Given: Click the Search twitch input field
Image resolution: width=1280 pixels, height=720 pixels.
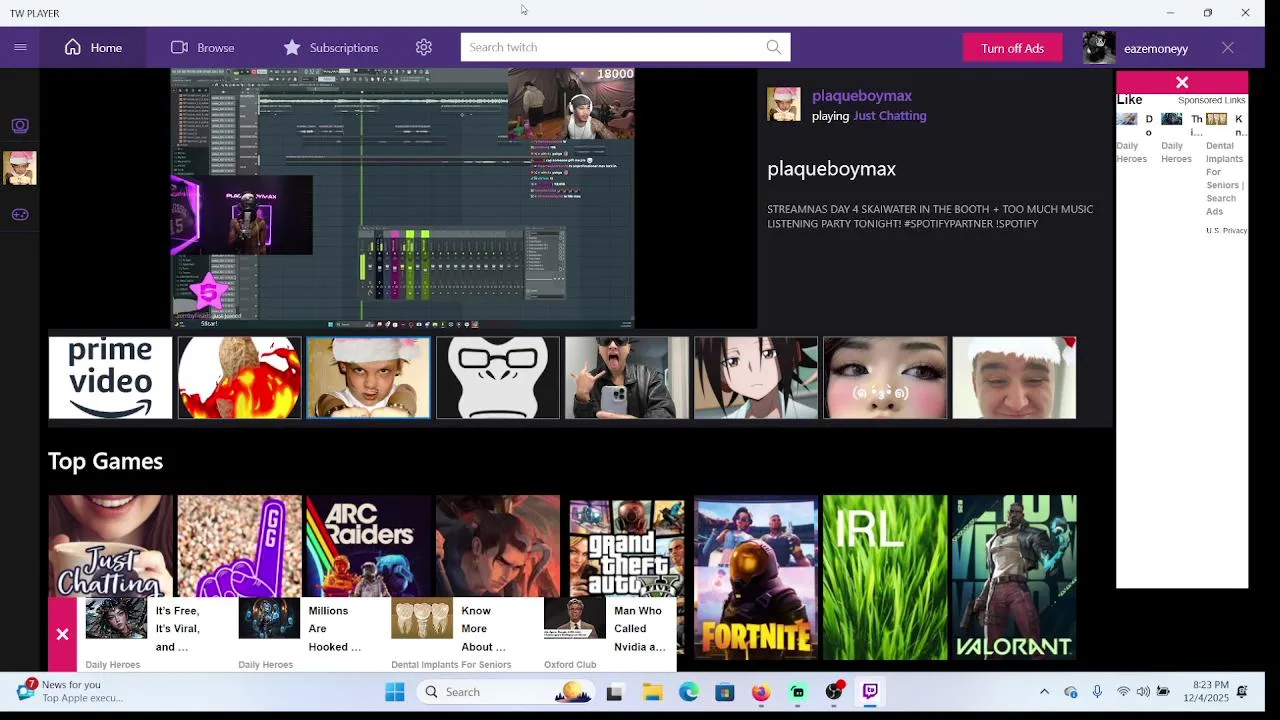Looking at the screenshot, I should tap(612, 47).
